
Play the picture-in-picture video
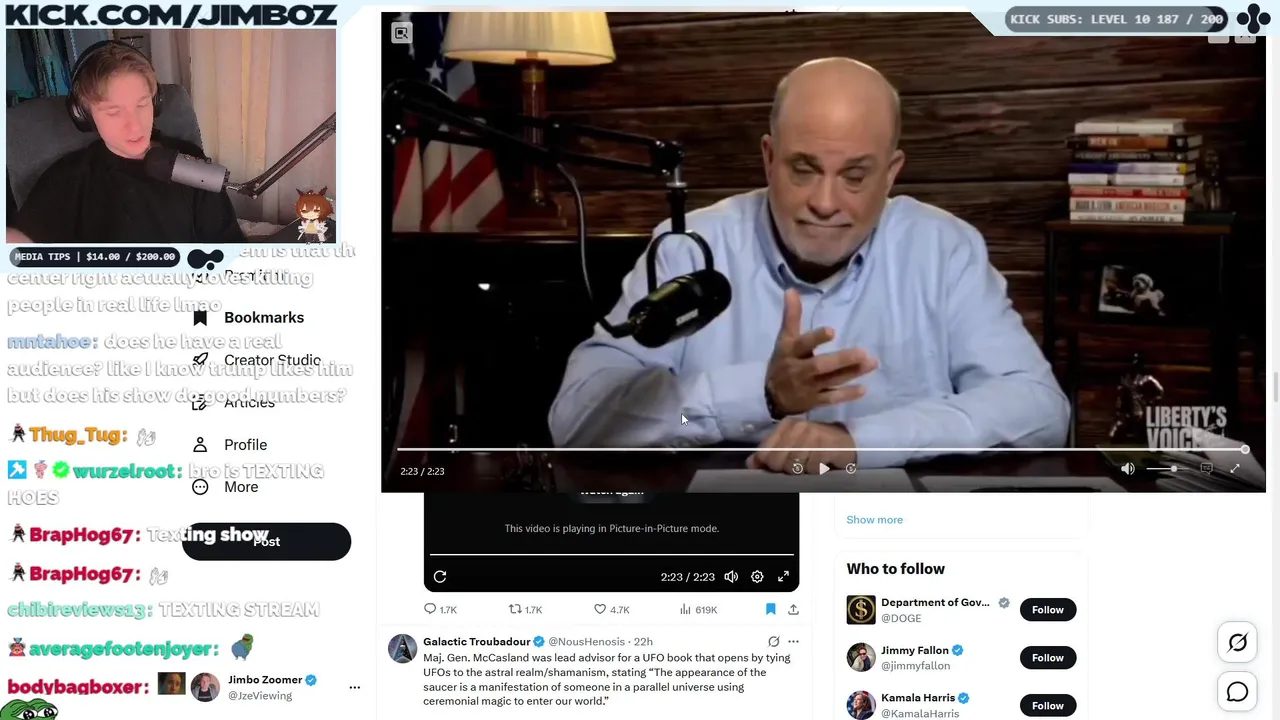824,468
